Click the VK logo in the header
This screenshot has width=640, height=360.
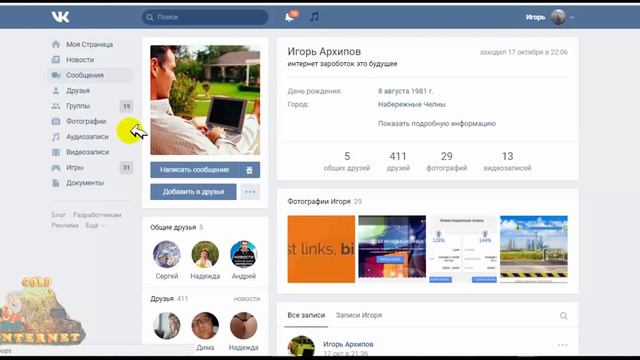[60, 17]
